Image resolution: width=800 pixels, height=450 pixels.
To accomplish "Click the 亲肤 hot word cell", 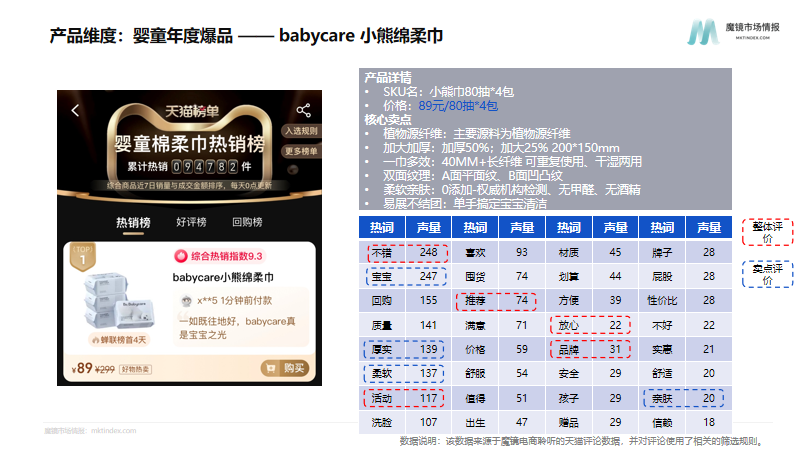I will pyautogui.click(x=662, y=398).
